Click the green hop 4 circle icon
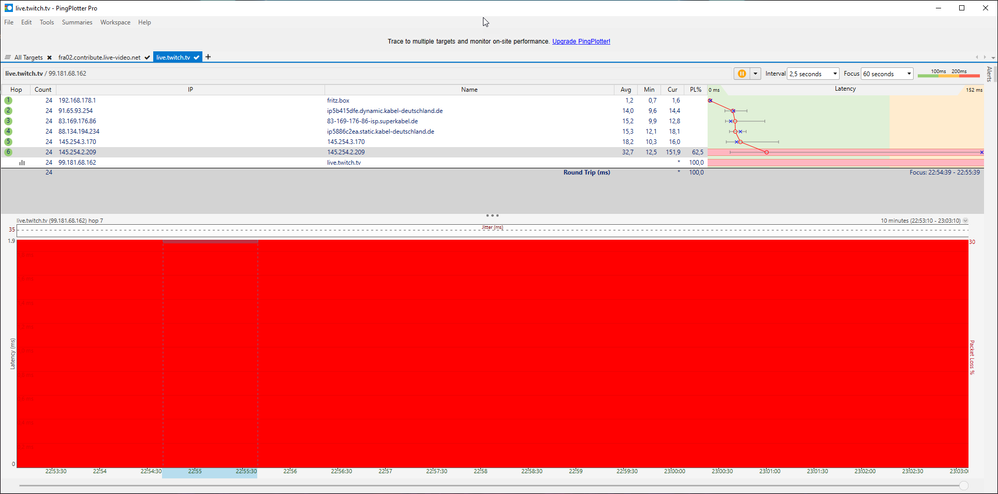Image resolution: width=998 pixels, height=494 pixels. coord(8,131)
